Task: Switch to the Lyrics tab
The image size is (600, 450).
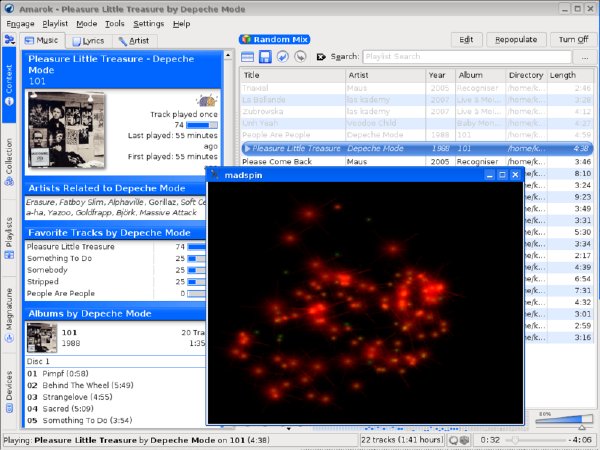Action: (89, 41)
